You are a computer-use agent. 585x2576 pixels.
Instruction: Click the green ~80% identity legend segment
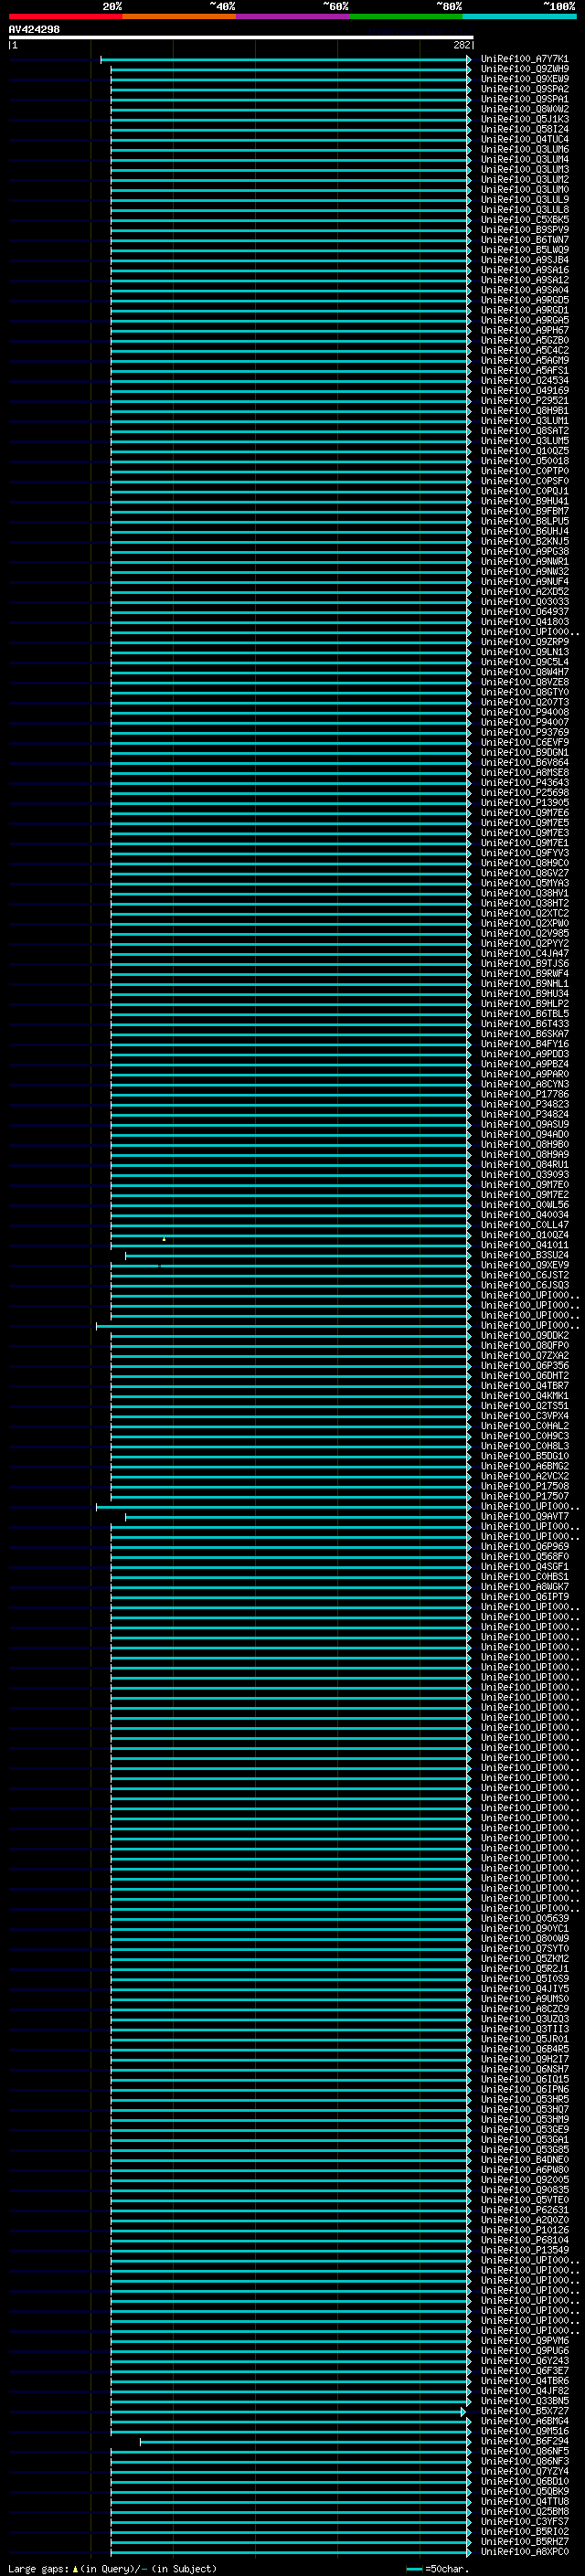pos(406,16)
